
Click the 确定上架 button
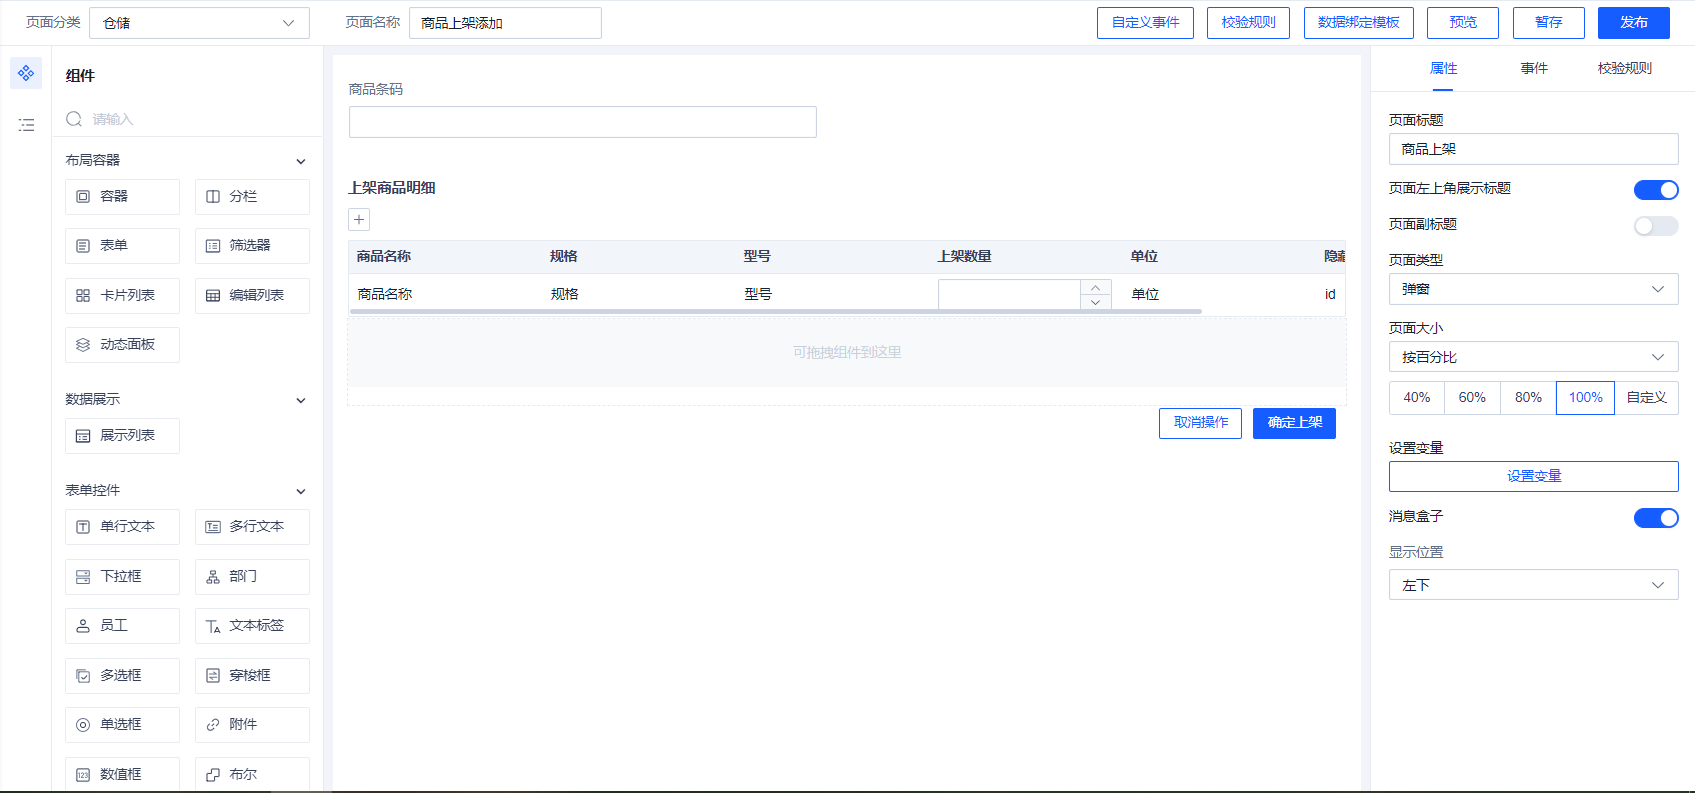coord(1294,423)
